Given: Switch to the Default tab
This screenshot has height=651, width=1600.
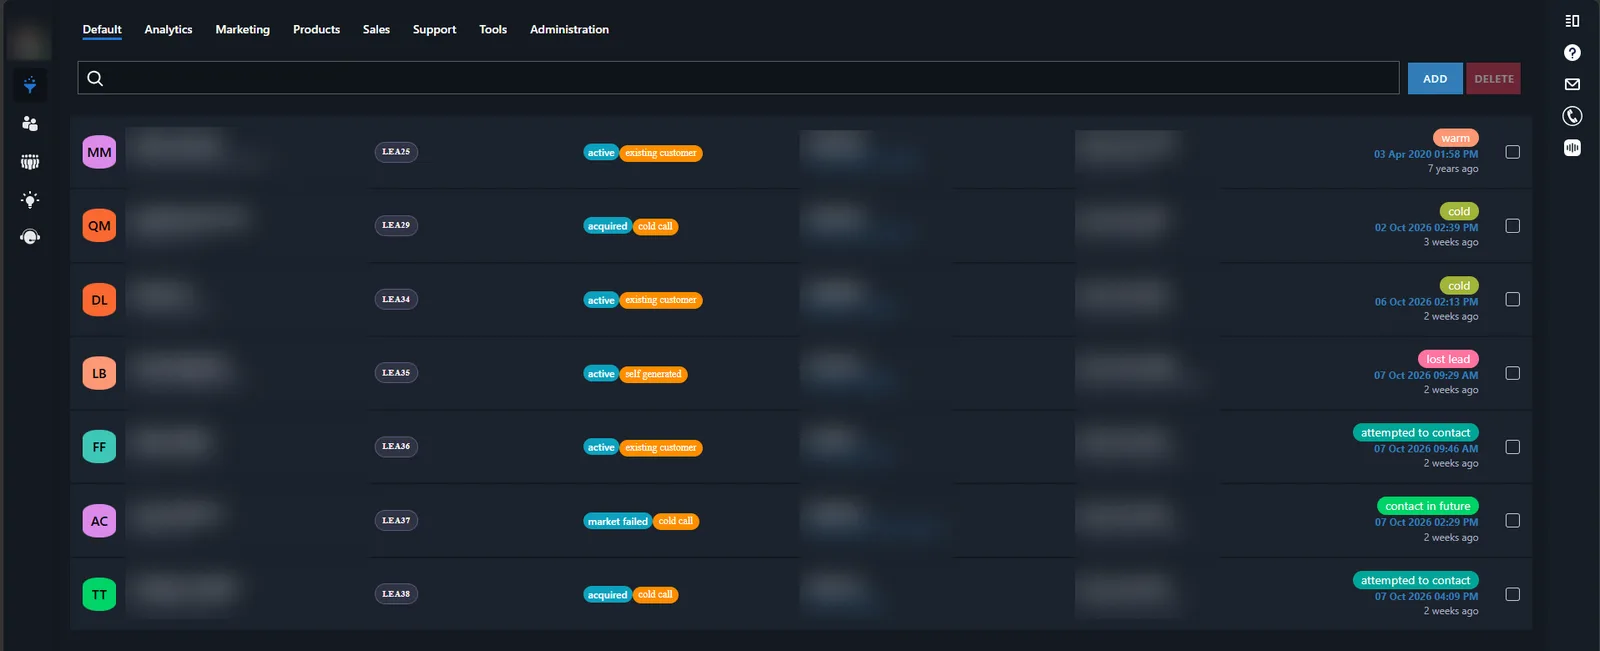Looking at the screenshot, I should (x=102, y=29).
